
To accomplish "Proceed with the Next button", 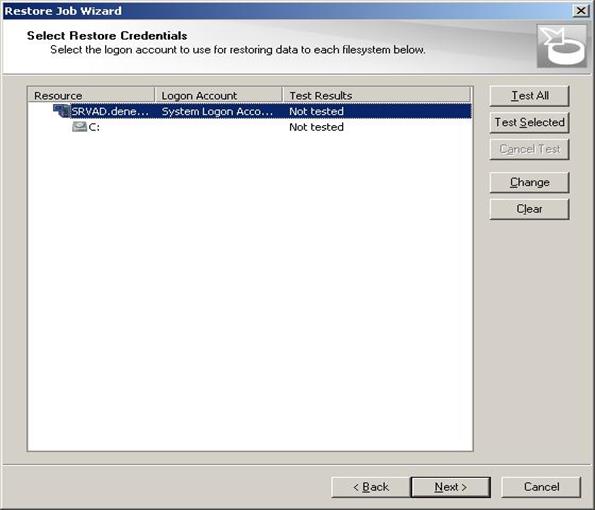I will click(x=450, y=487).
